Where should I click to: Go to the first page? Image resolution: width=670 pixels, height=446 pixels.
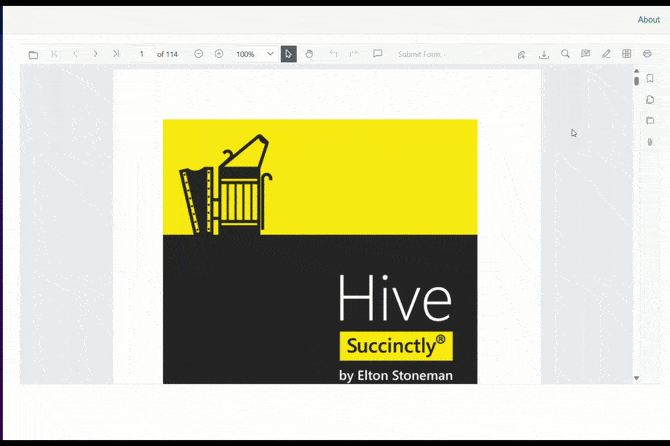54,54
